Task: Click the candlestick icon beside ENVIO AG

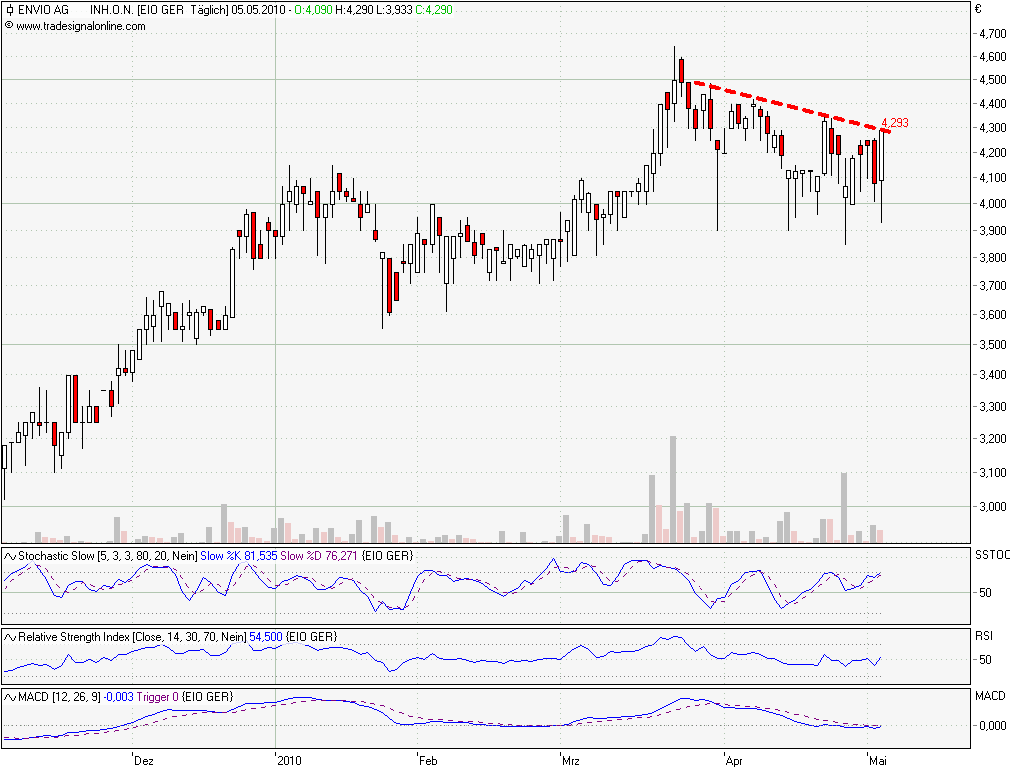Action: point(9,11)
